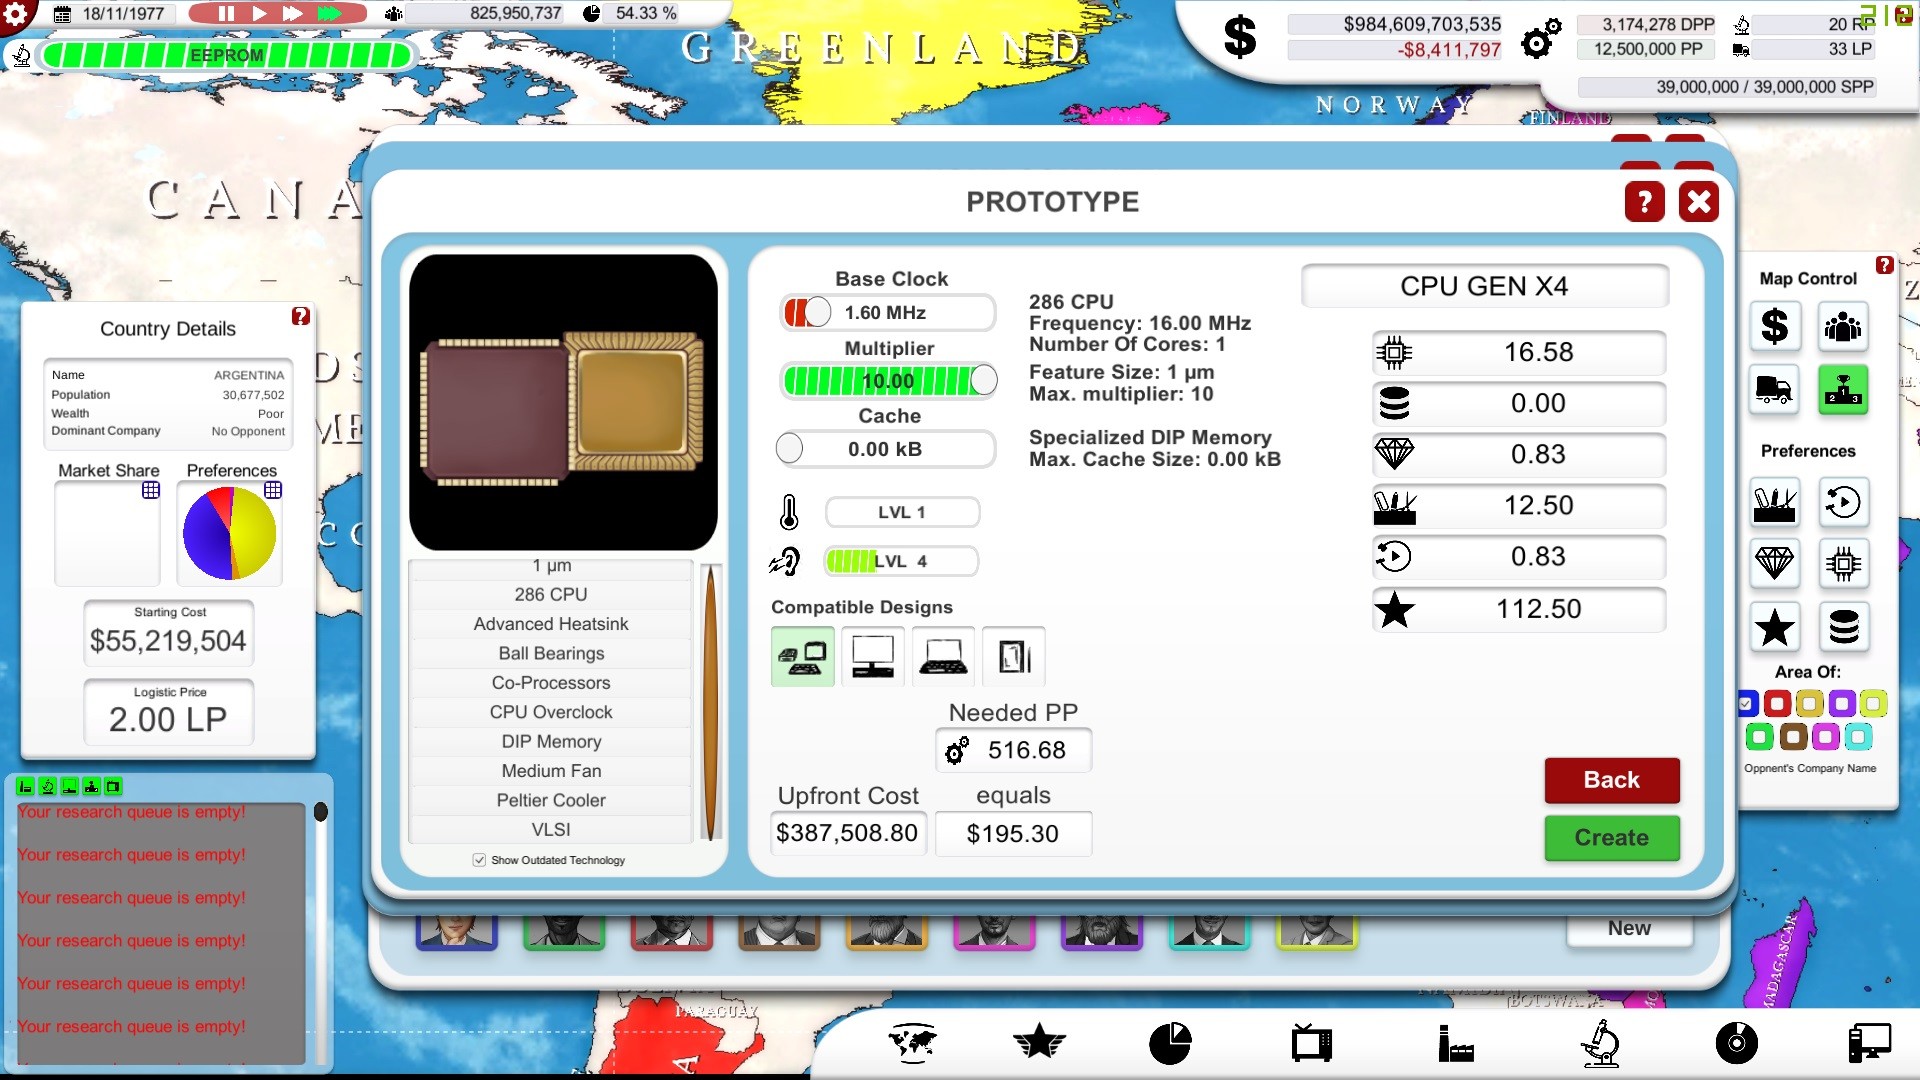This screenshot has height=1080, width=1920.
Task: Click the money map control icon
Action: [x=1774, y=326]
